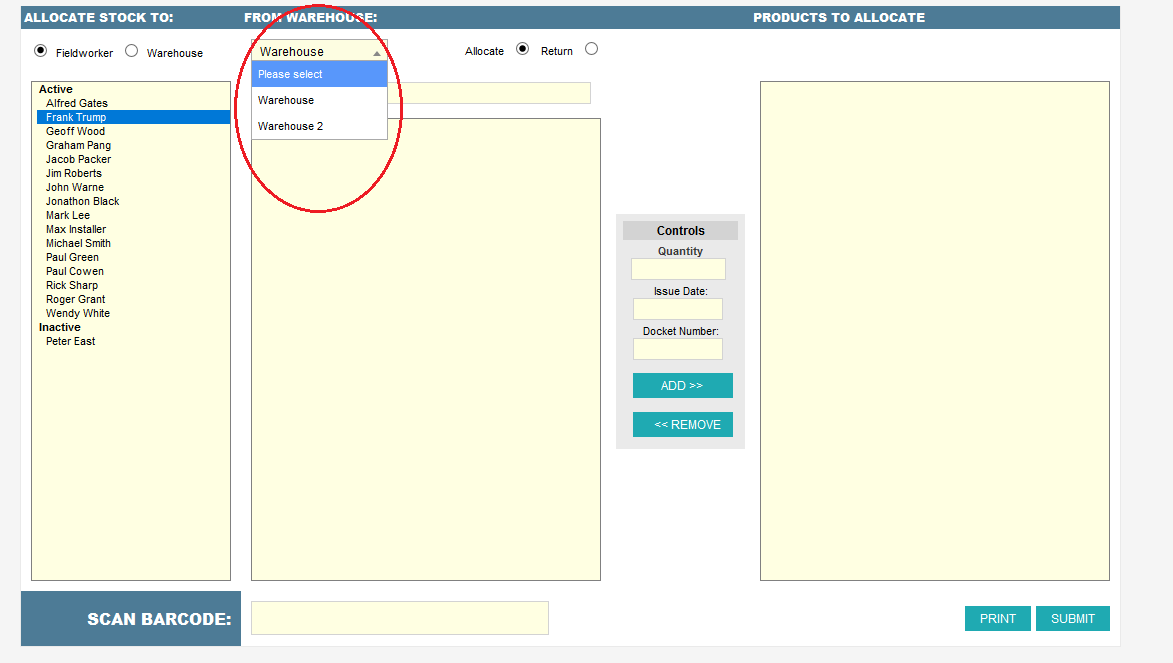This screenshot has width=1173, height=663.
Task: Focus the Quantity input field
Action: 678,269
